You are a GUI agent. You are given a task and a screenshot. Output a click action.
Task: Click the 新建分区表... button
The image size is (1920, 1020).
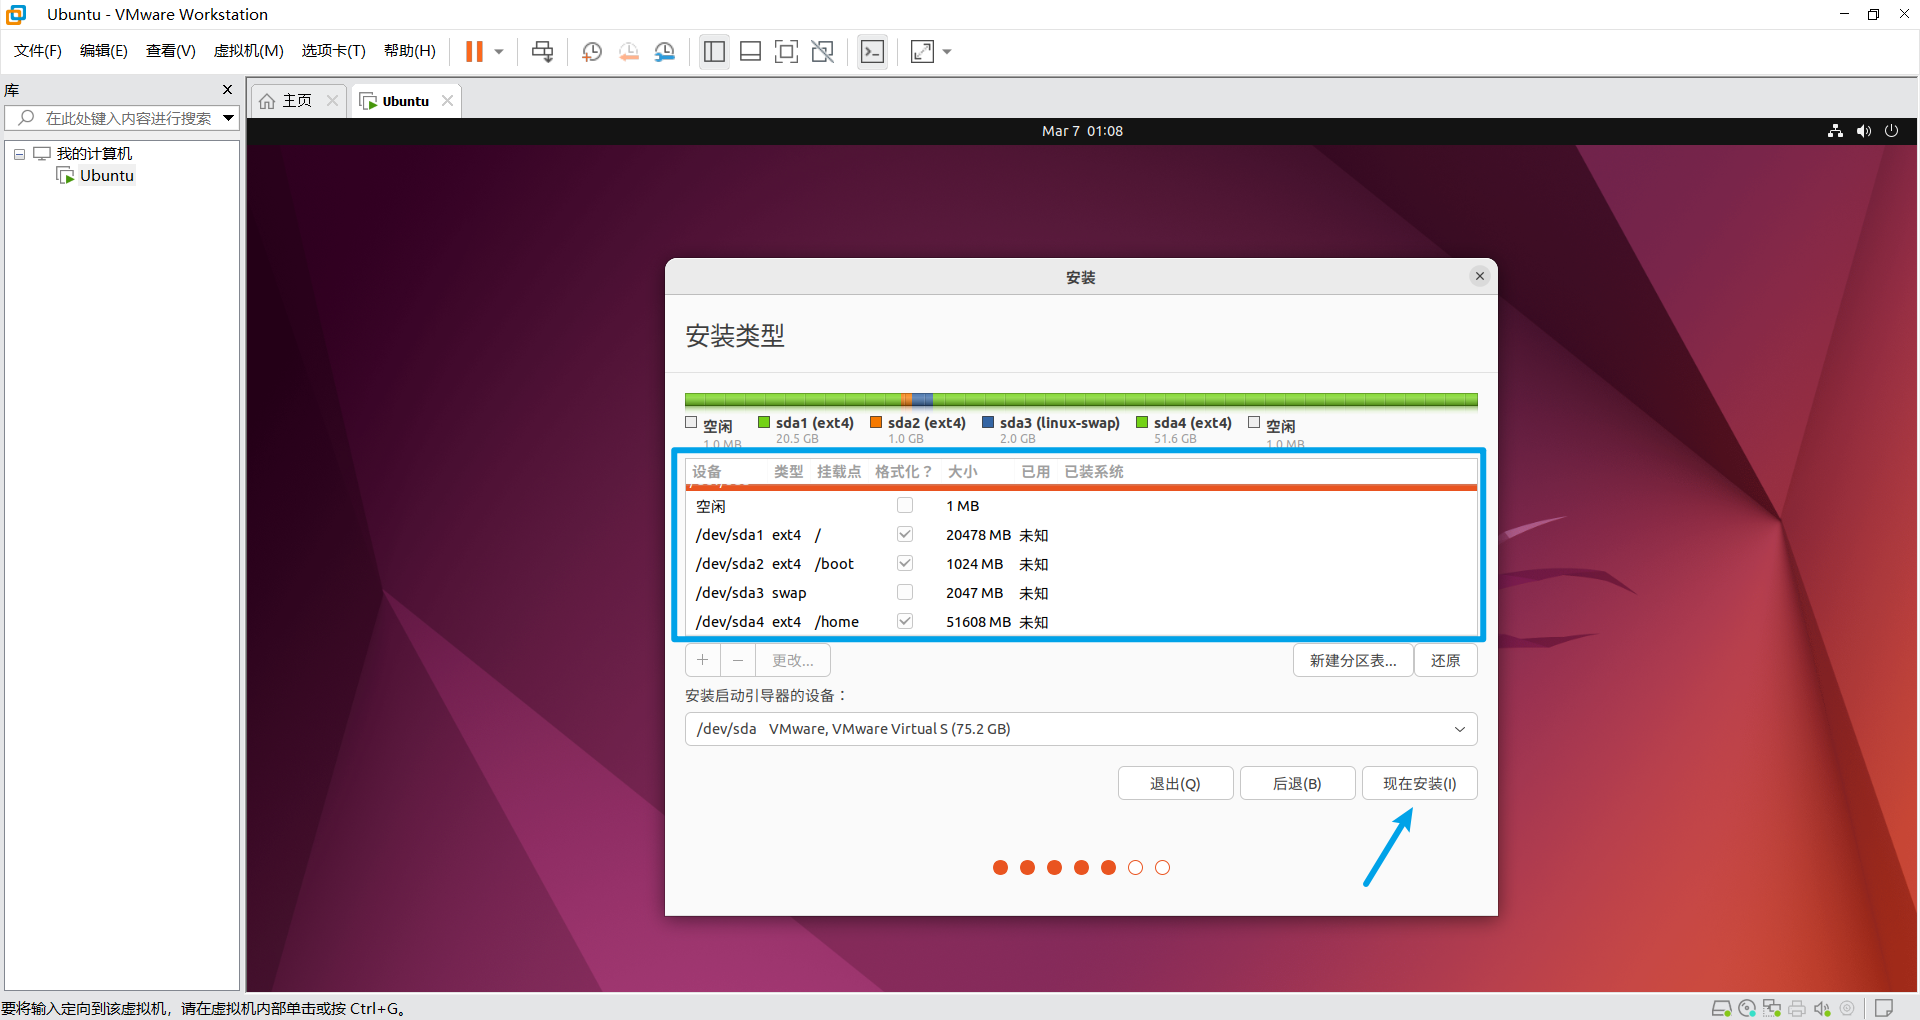pos(1352,661)
